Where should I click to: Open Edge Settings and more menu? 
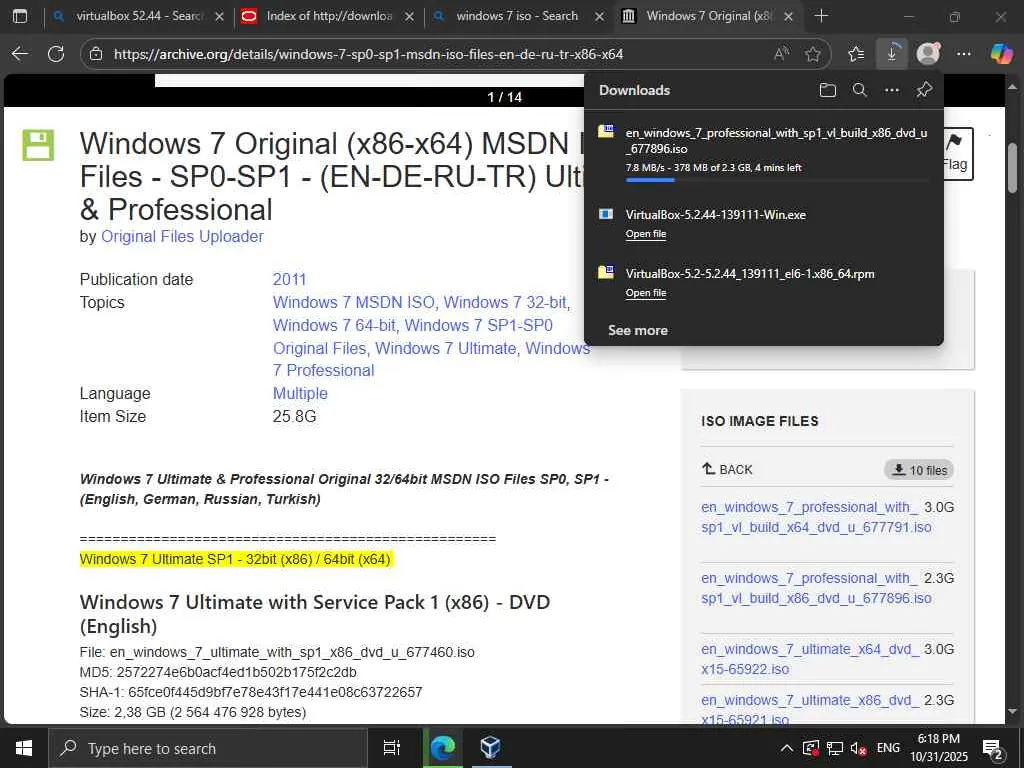click(x=963, y=54)
